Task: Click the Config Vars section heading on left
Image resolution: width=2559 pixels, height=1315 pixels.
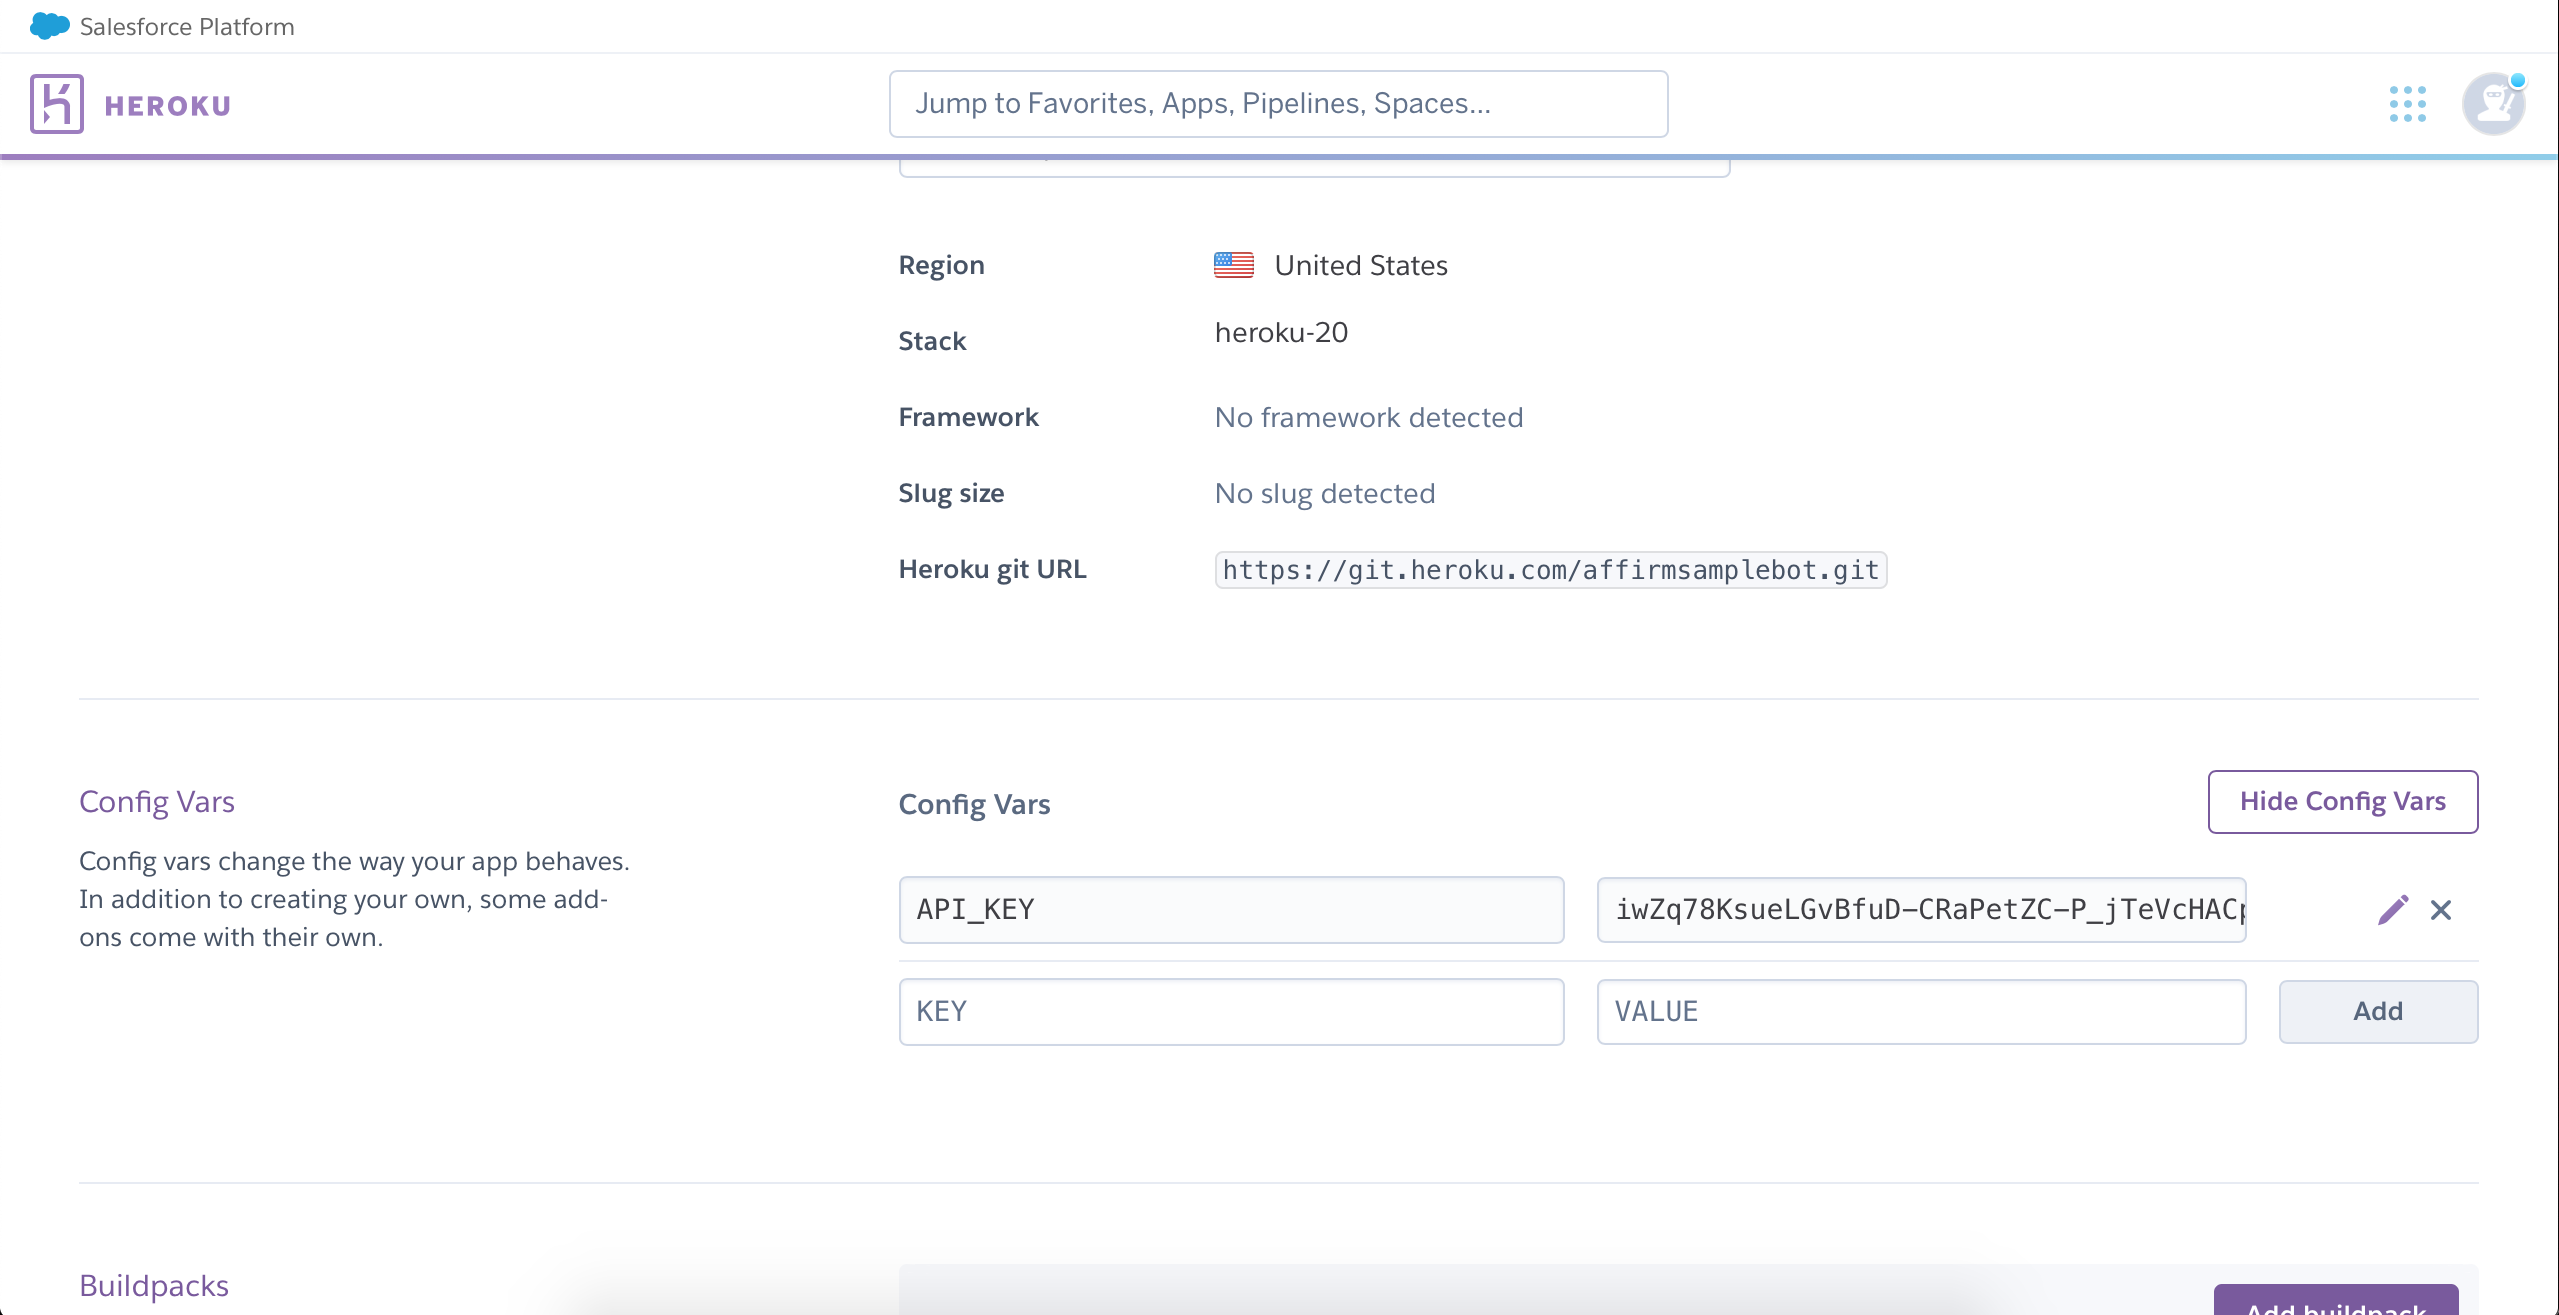Action: [x=157, y=802]
